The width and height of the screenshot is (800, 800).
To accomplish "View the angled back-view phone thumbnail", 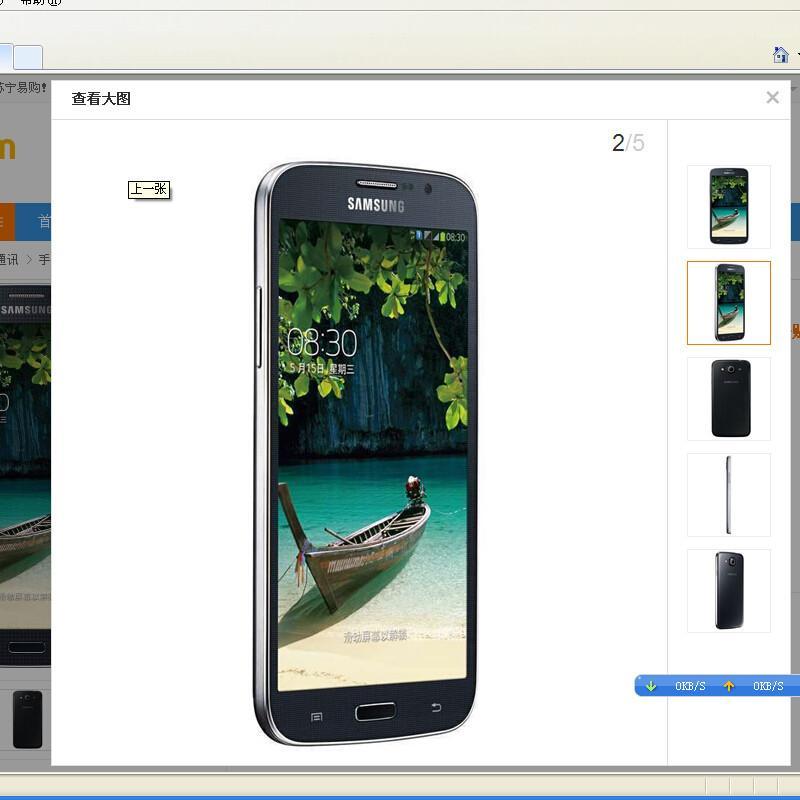I will [729, 590].
